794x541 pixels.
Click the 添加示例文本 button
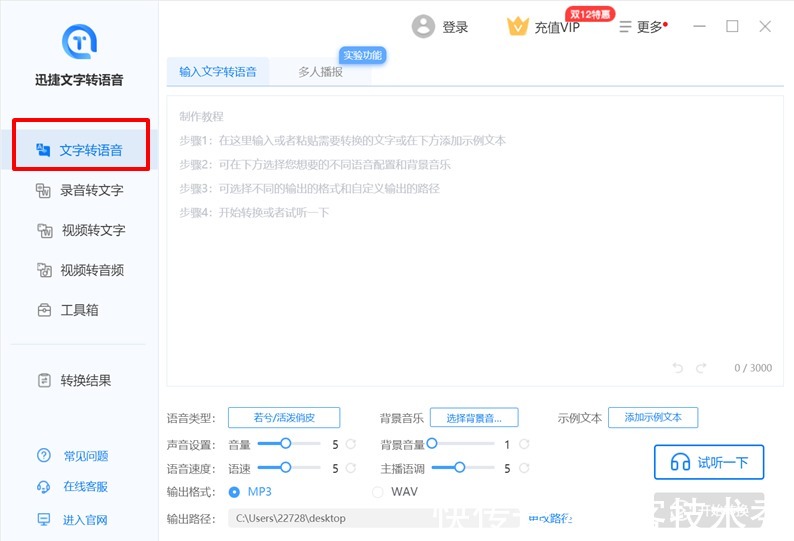click(653, 417)
